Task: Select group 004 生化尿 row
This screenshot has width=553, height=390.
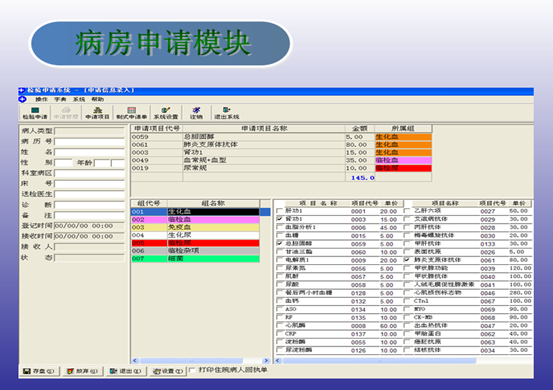Action: click(x=195, y=235)
